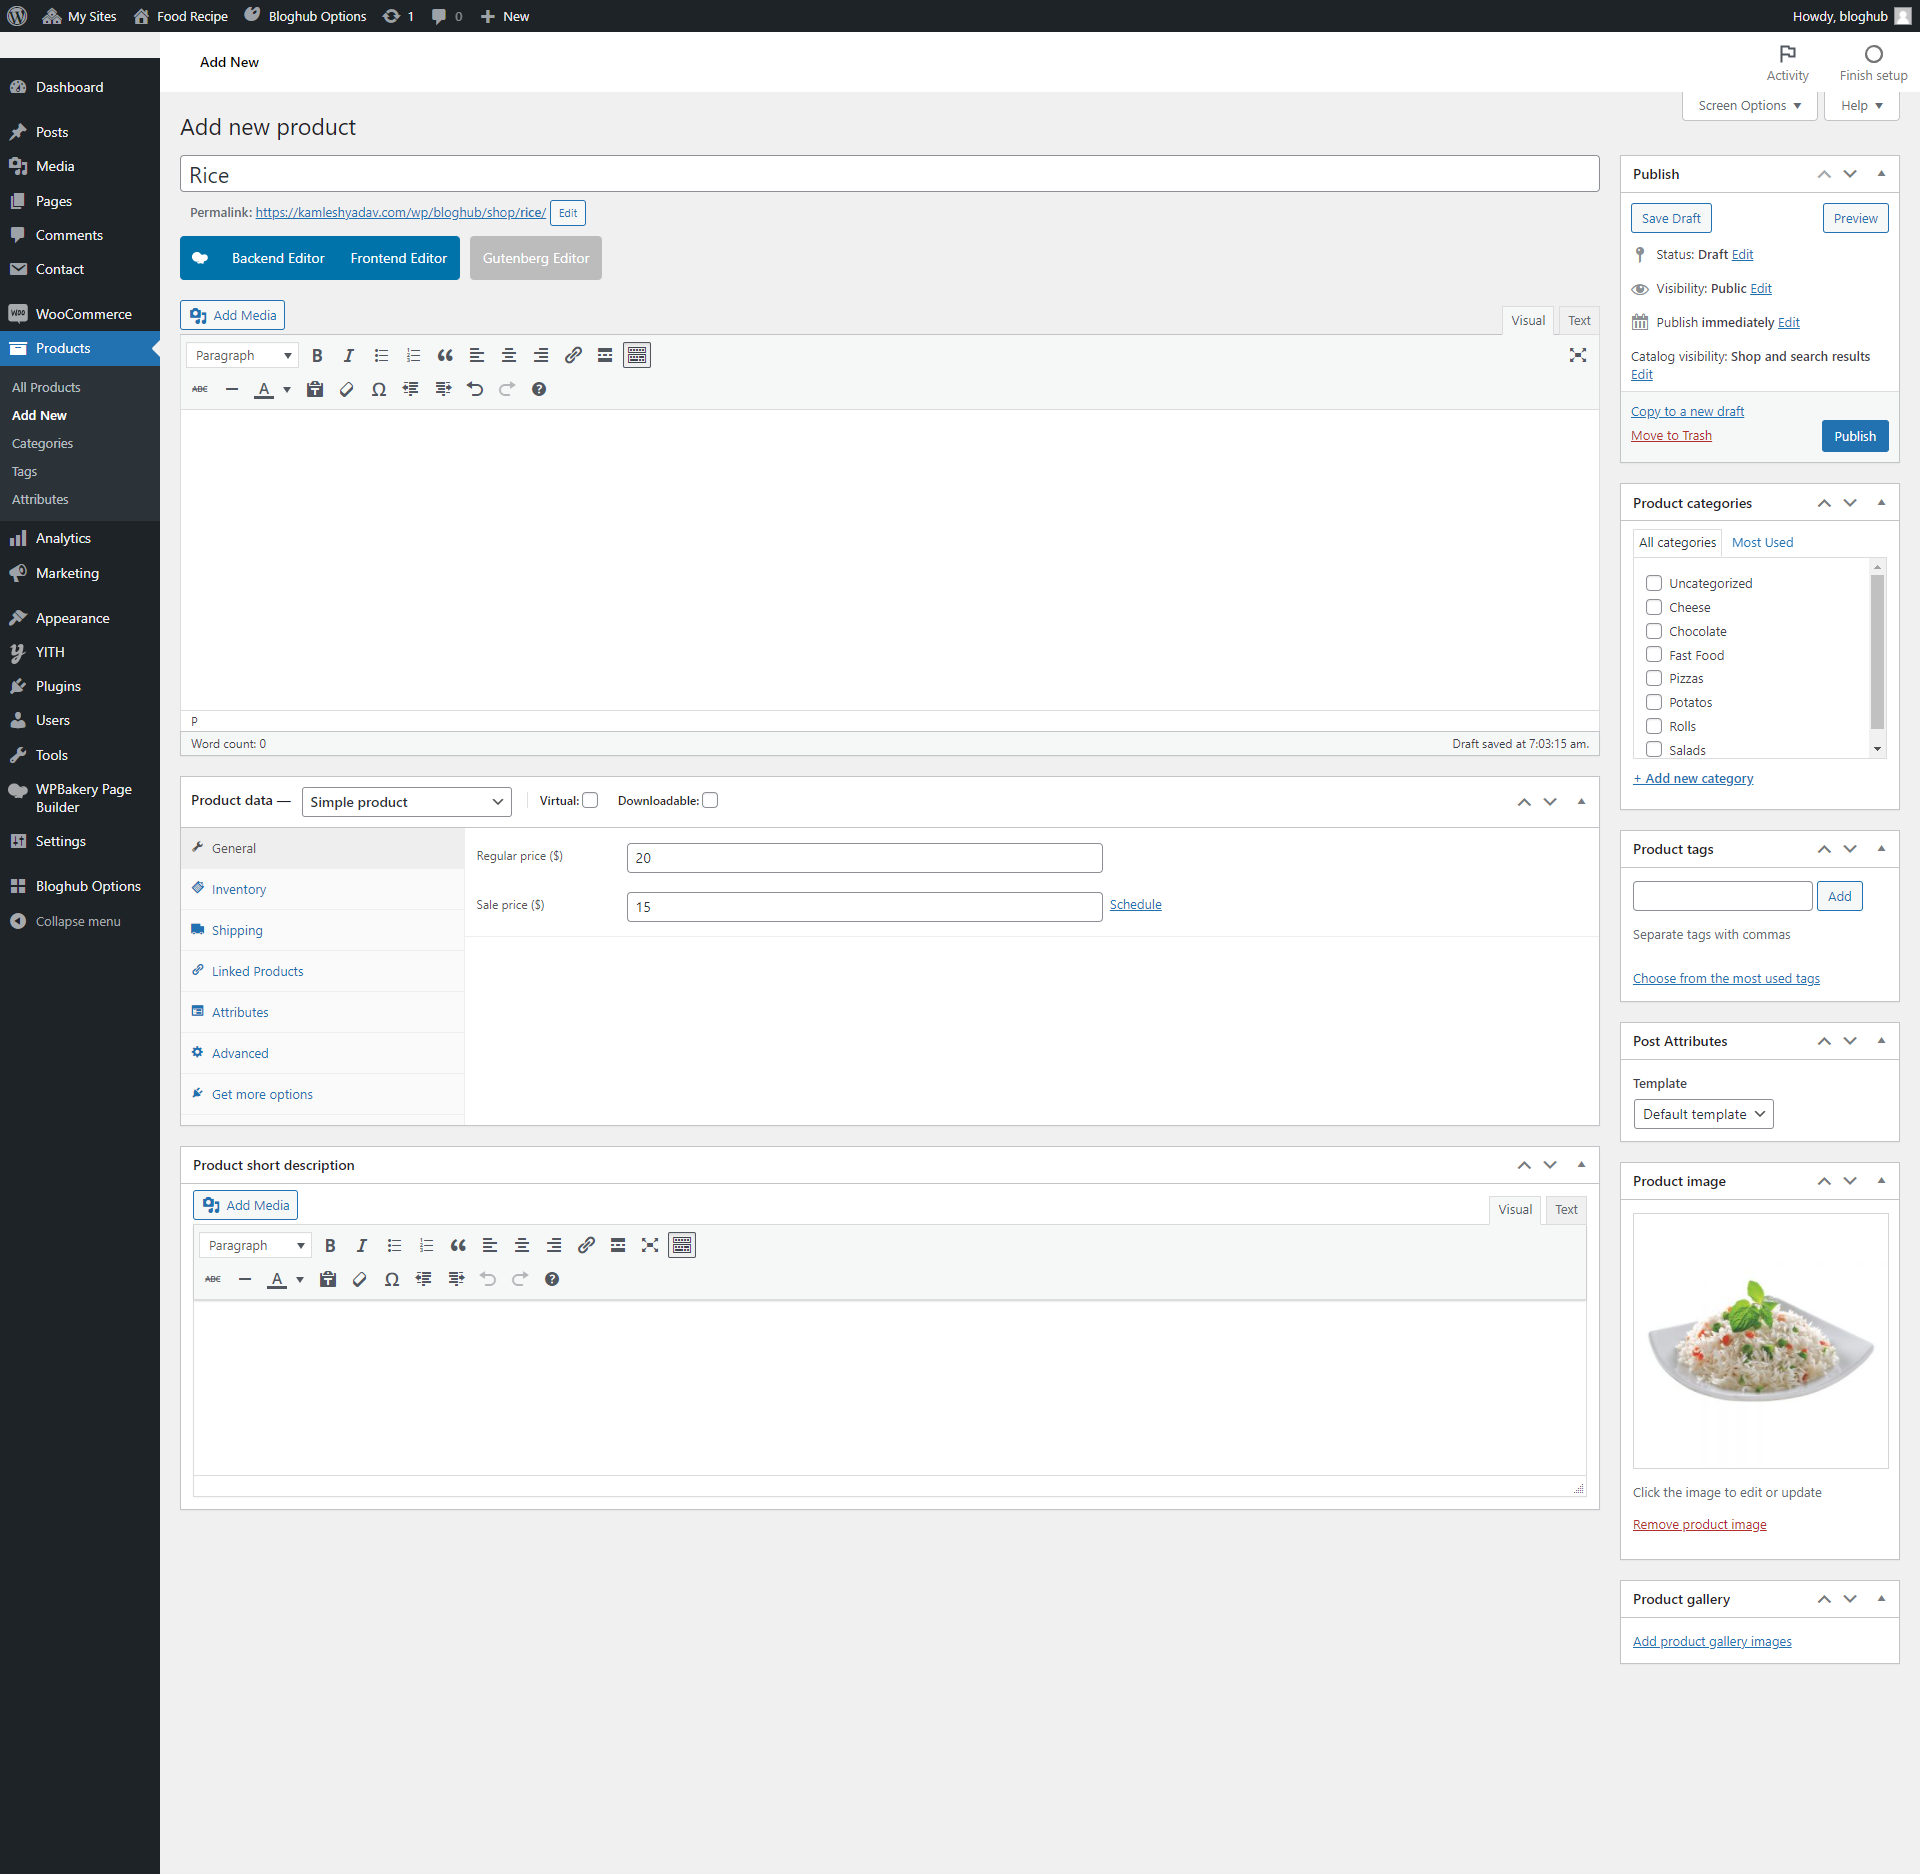Click the rice product image thumbnail

[x=1760, y=1340]
